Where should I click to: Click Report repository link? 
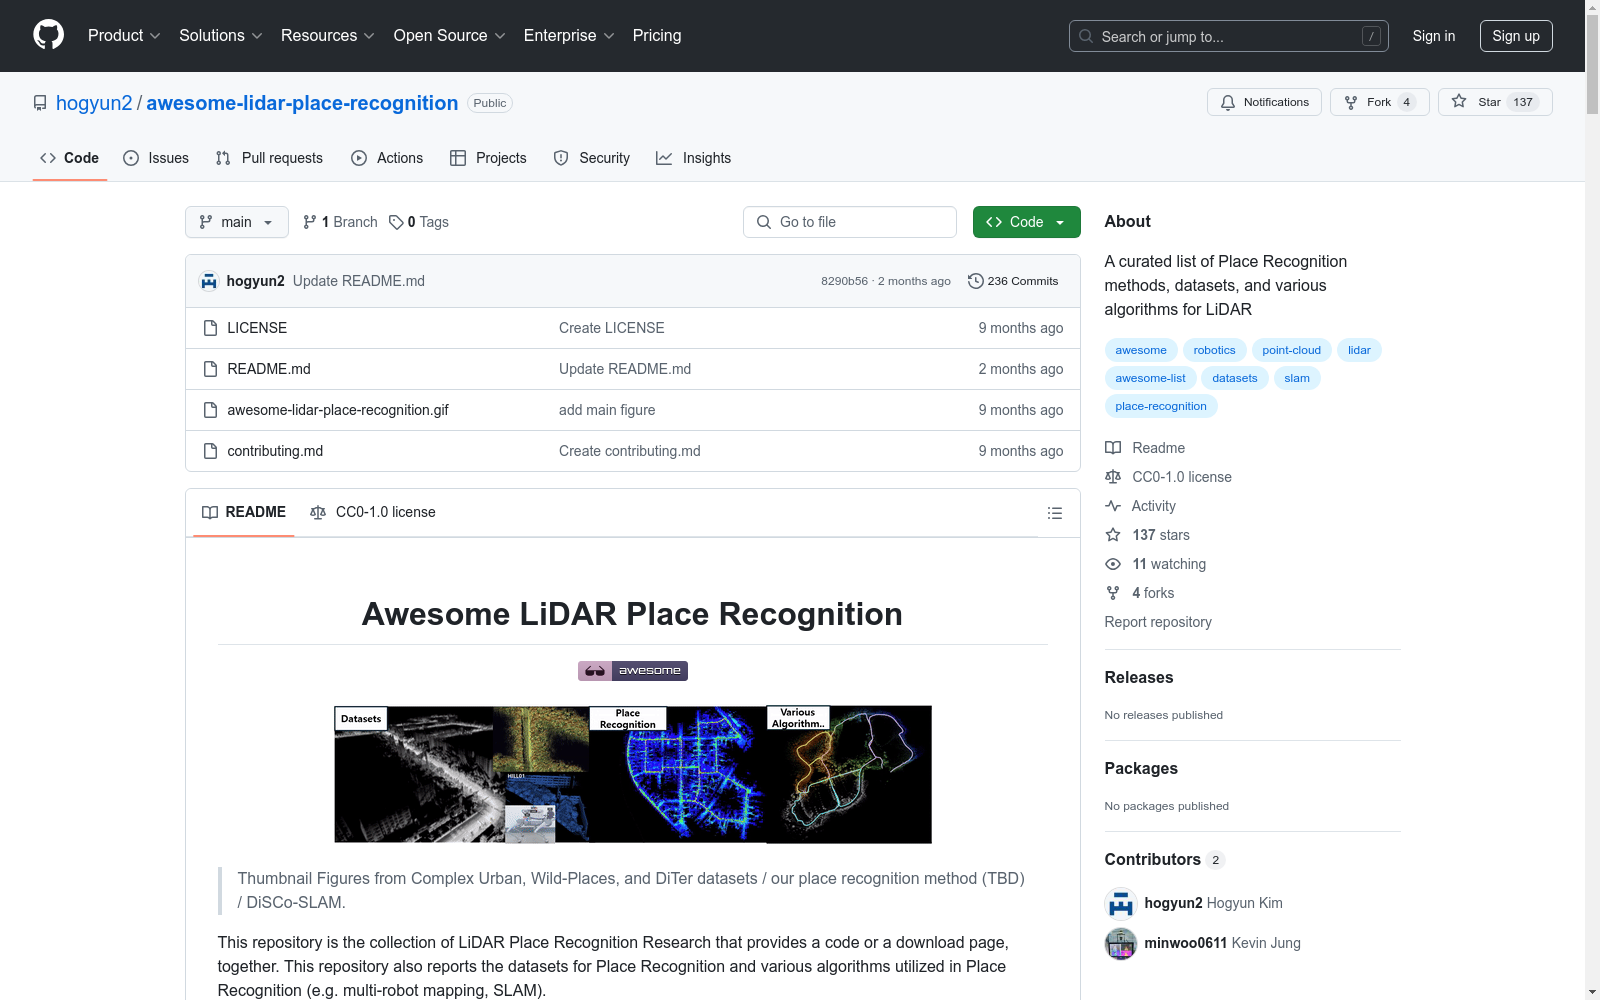click(x=1158, y=622)
